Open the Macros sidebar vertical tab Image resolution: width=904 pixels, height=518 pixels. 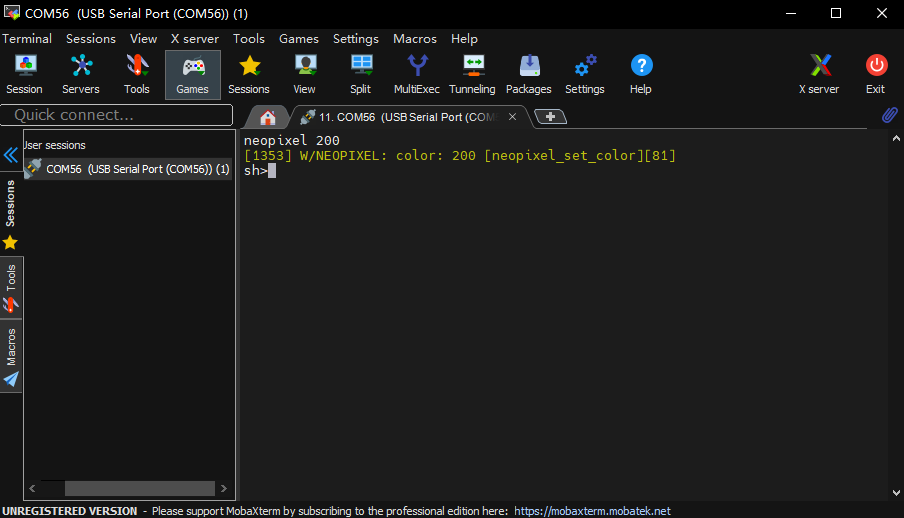tap(11, 355)
